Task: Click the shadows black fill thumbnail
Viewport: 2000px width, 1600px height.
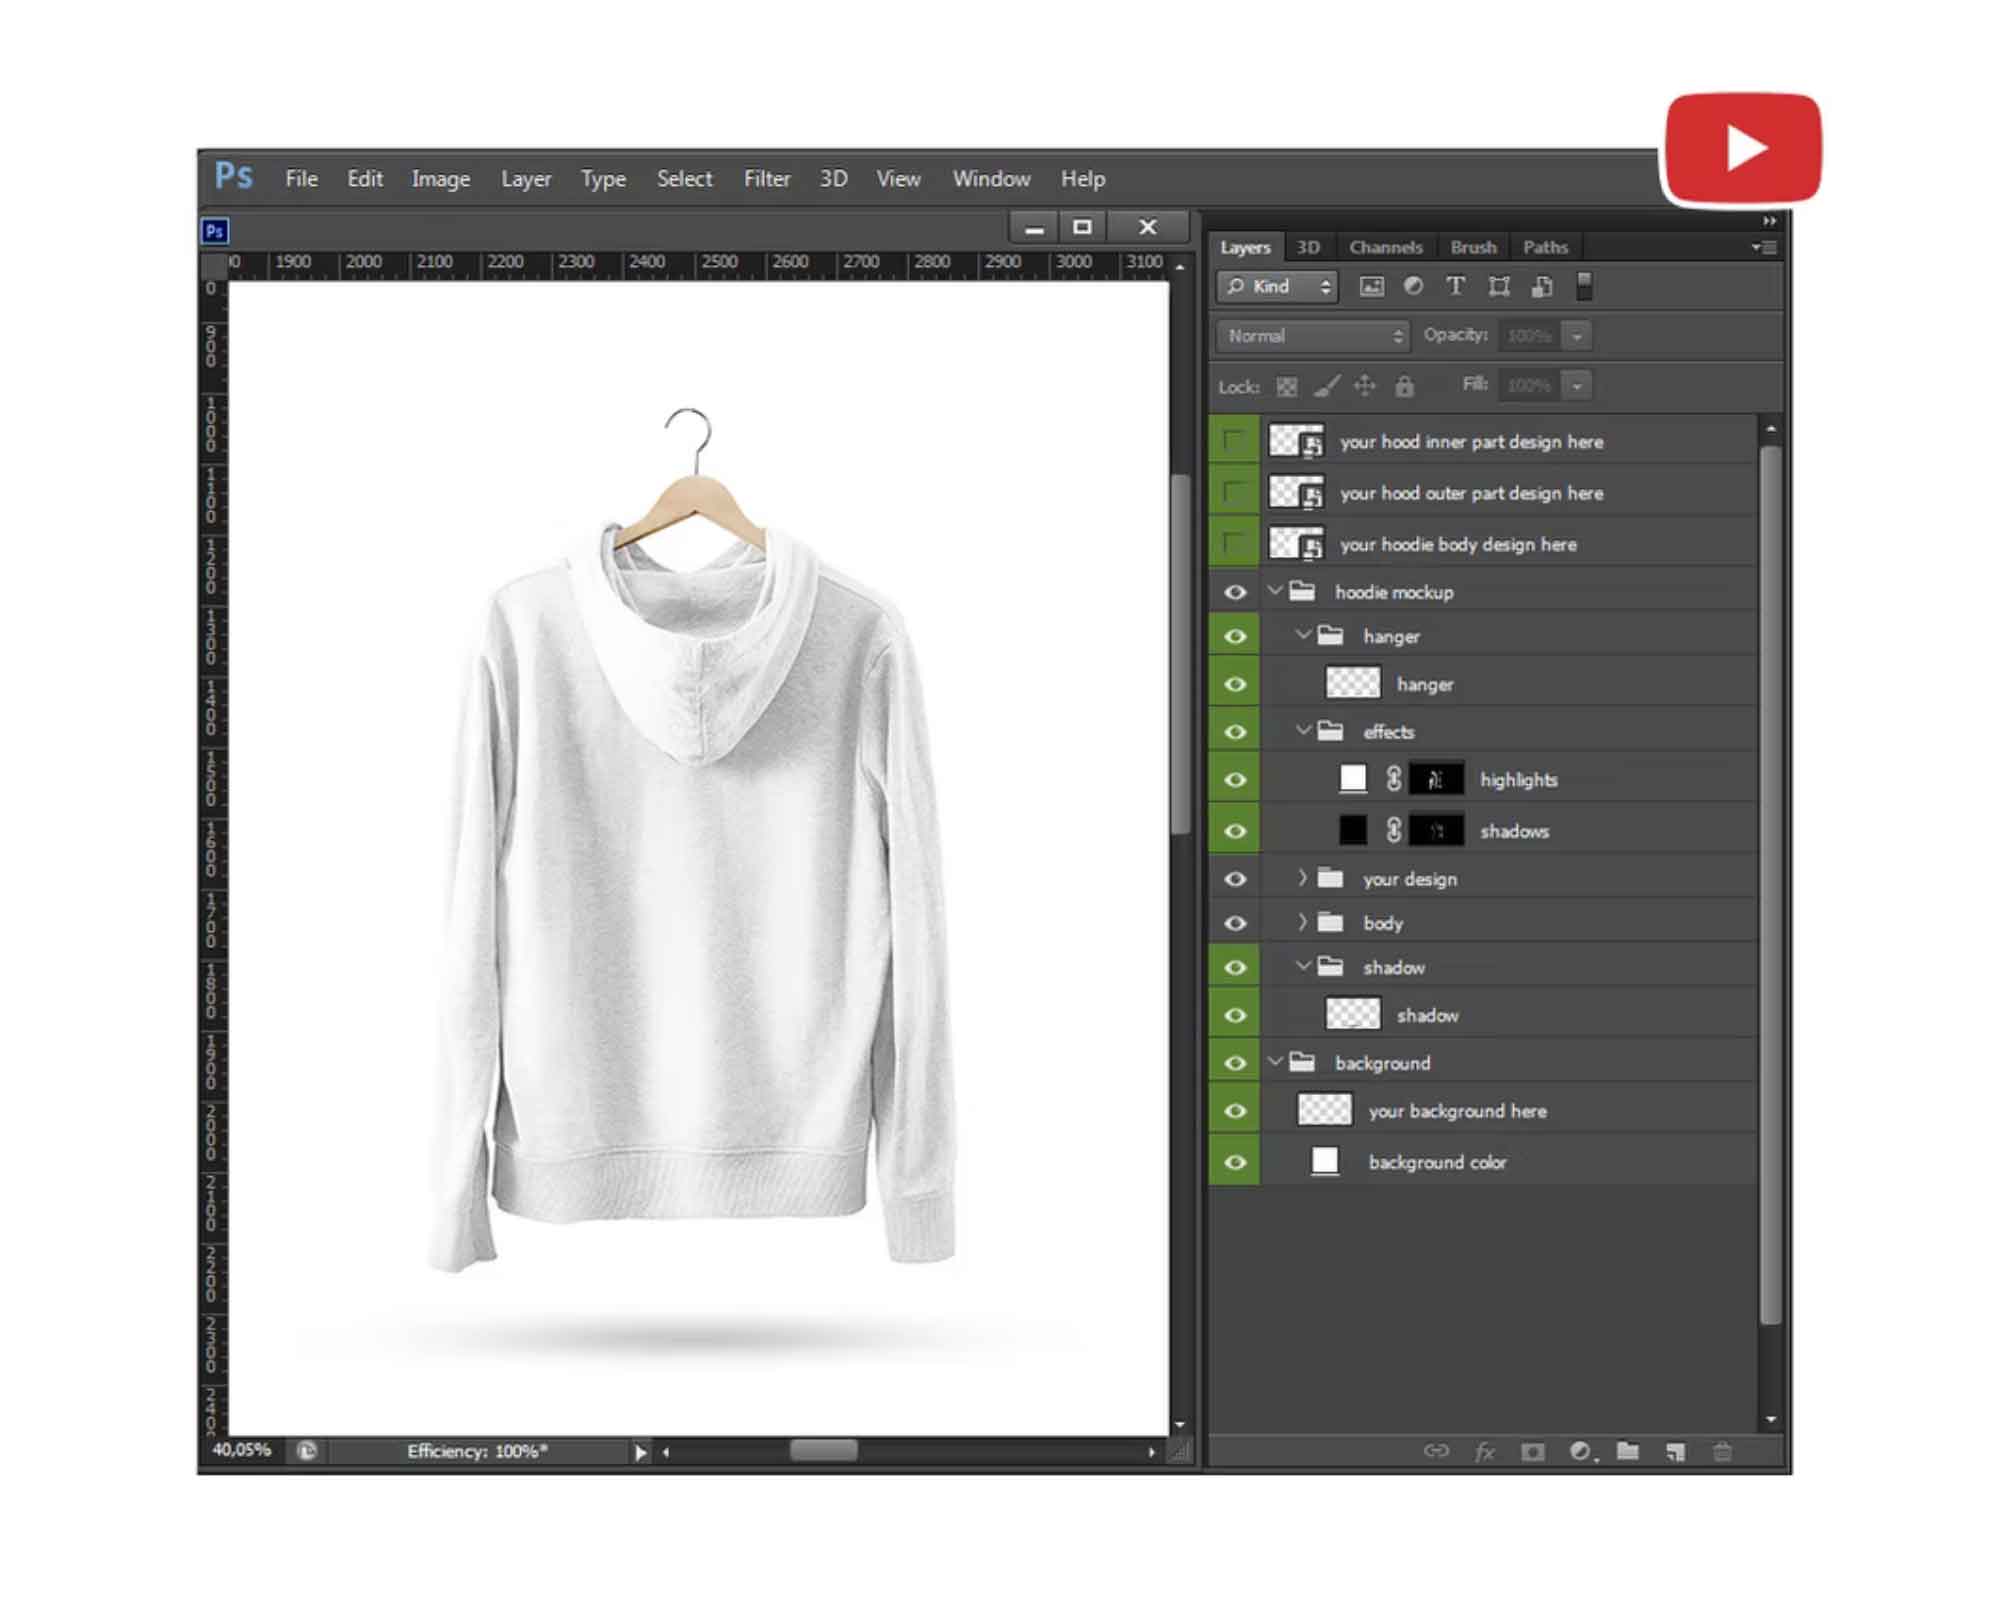Action: click(1353, 830)
